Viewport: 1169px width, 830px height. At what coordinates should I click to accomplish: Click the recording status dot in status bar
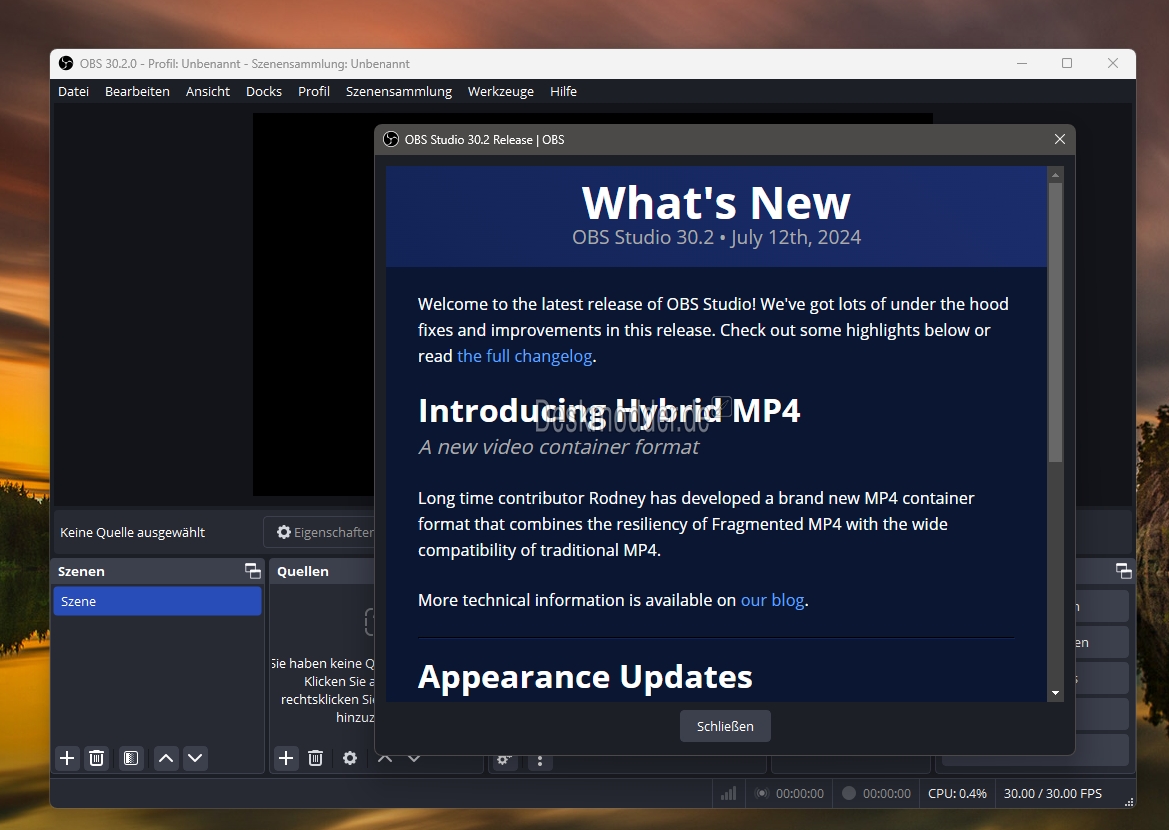coord(848,793)
